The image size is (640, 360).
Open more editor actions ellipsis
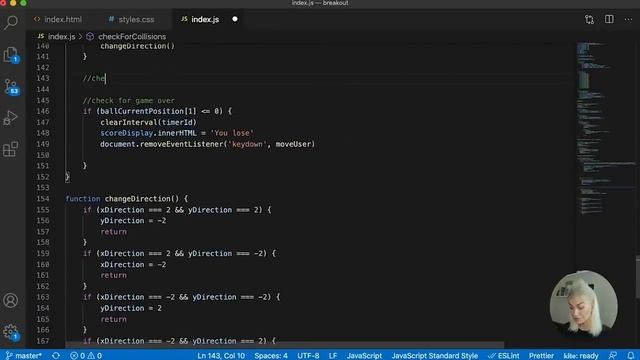coord(628,19)
